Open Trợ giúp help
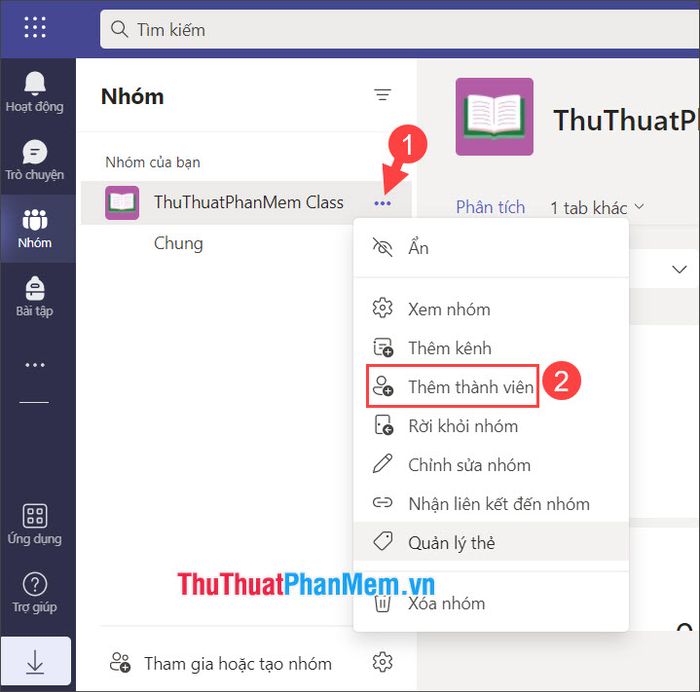The width and height of the screenshot is (700, 692). 34,592
